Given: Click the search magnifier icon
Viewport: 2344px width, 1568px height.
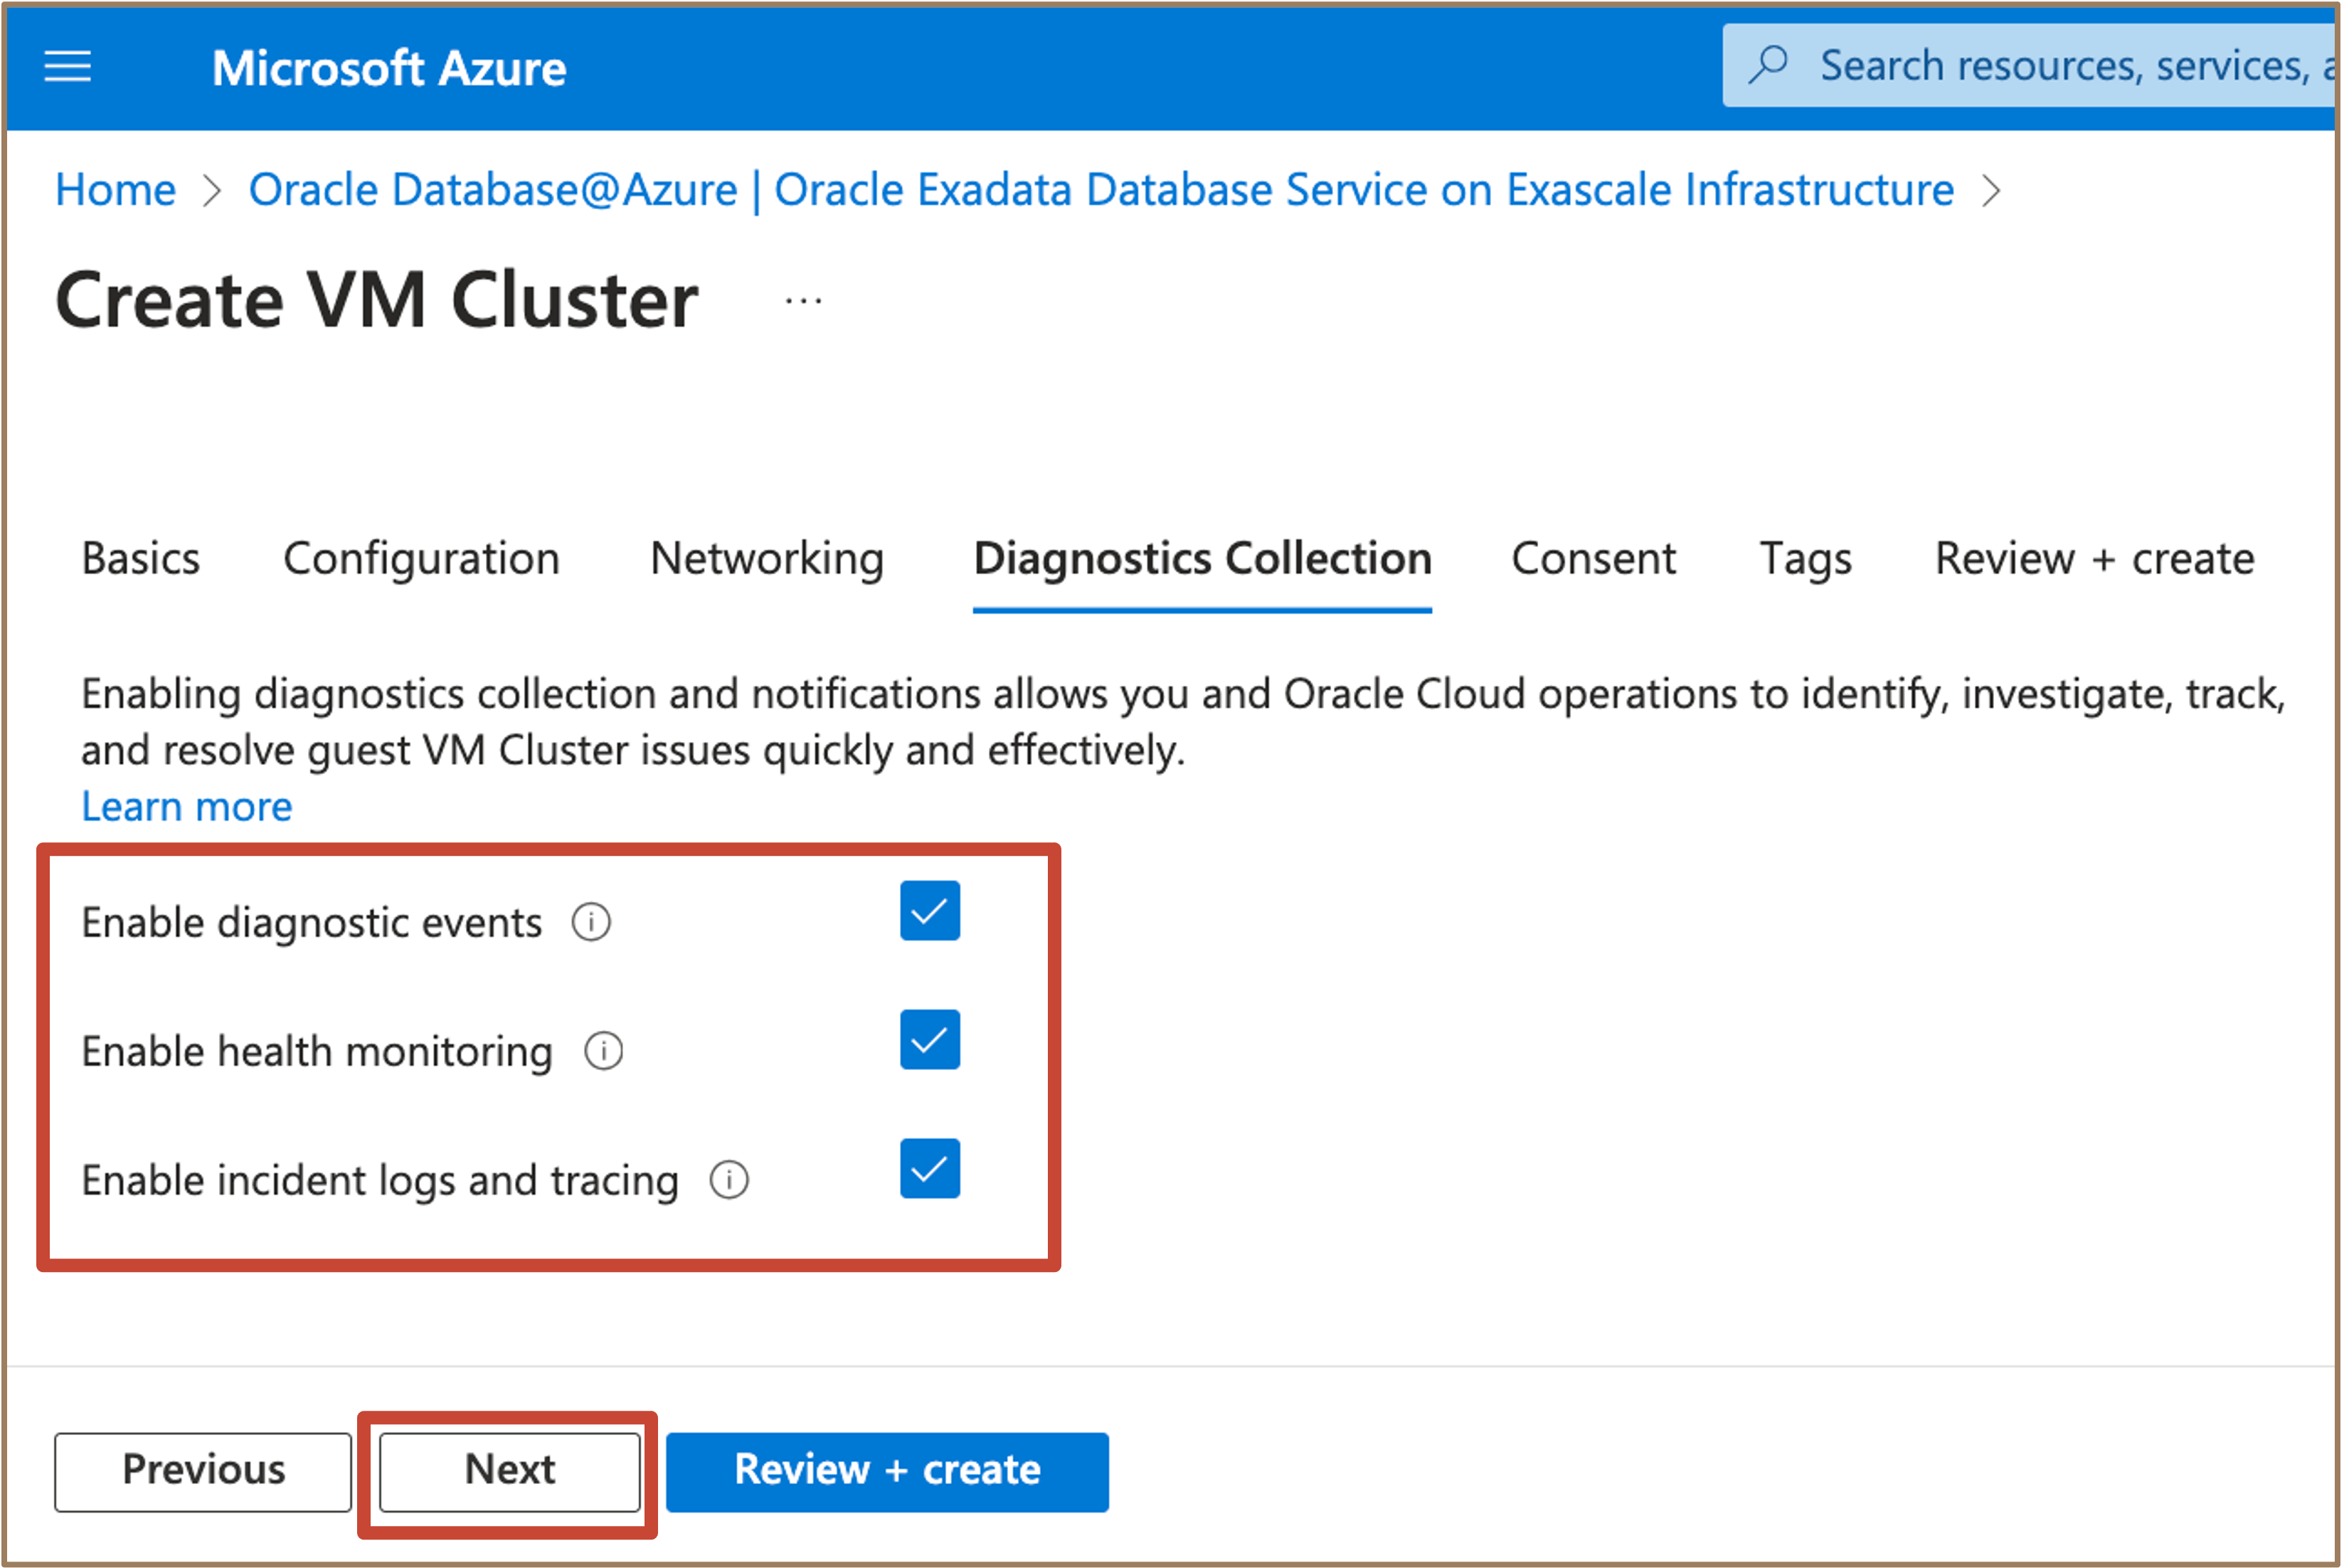Looking at the screenshot, I should click(1768, 64).
